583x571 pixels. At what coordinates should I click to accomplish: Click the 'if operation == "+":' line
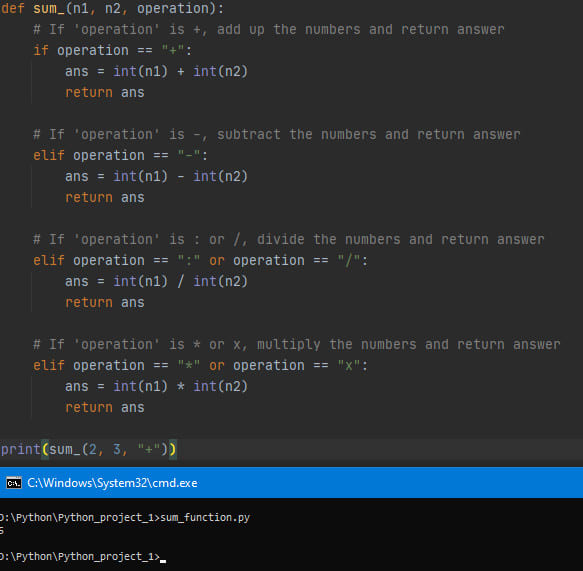click(x=112, y=50)
